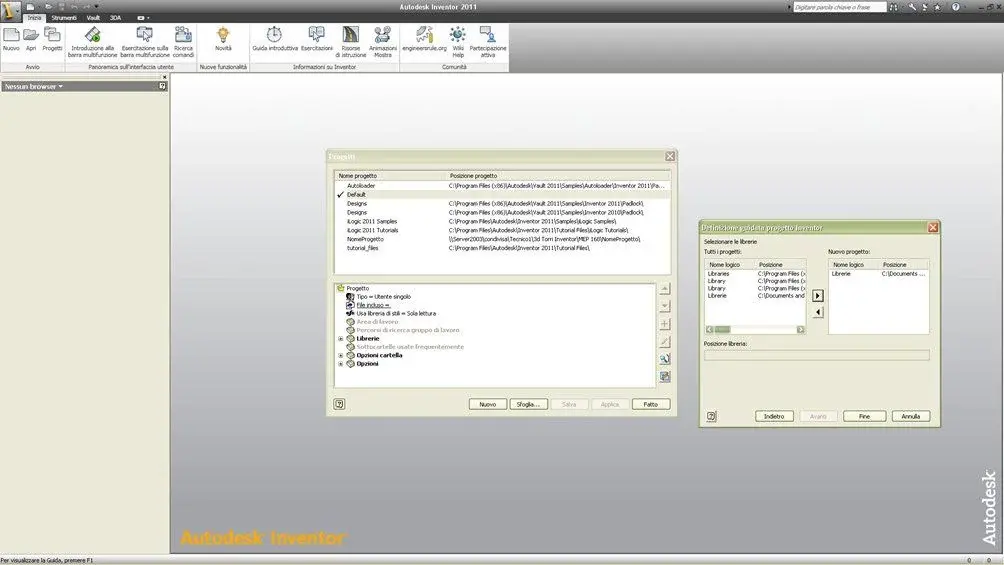This screenshot has height=565, width=1004.
Task: Start Esercitazione sulla barra multifunzione
Action: 145,42
